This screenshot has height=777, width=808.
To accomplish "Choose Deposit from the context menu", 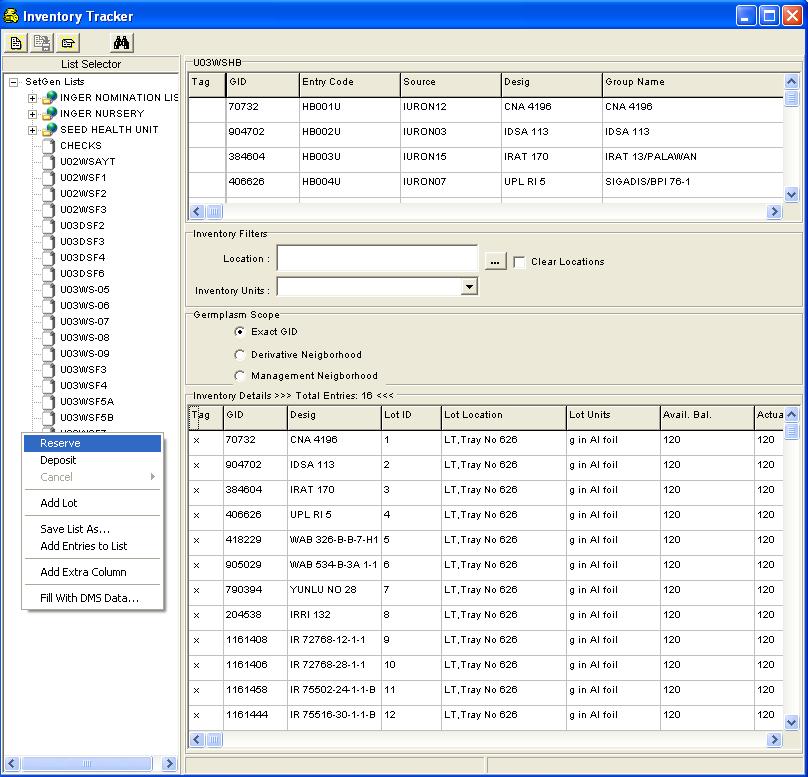I will pos(92,460).
